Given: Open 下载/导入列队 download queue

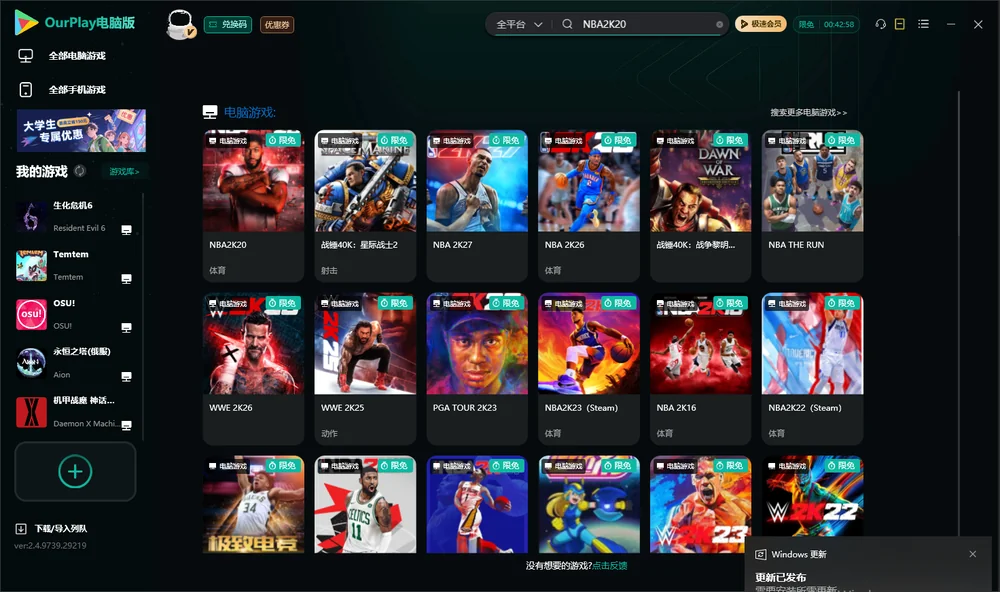Looking at the screenshot, I should [61, 529].
